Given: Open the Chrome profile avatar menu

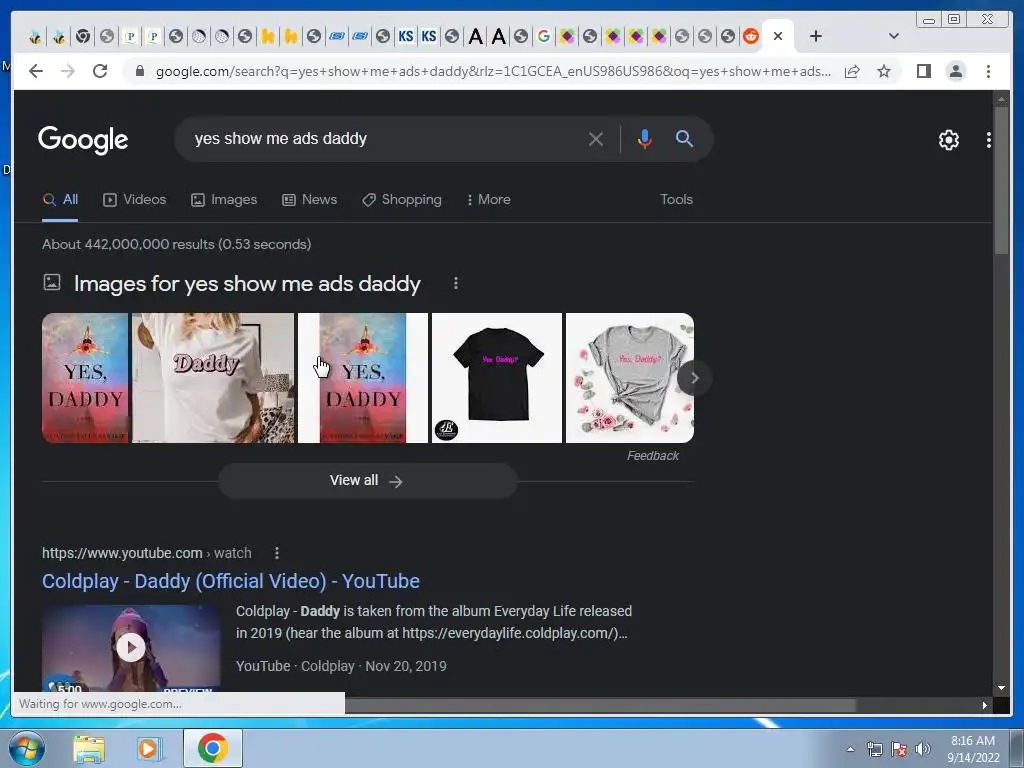Looking at the screenshot, I should pyautogui.click(x=955, y=71).
